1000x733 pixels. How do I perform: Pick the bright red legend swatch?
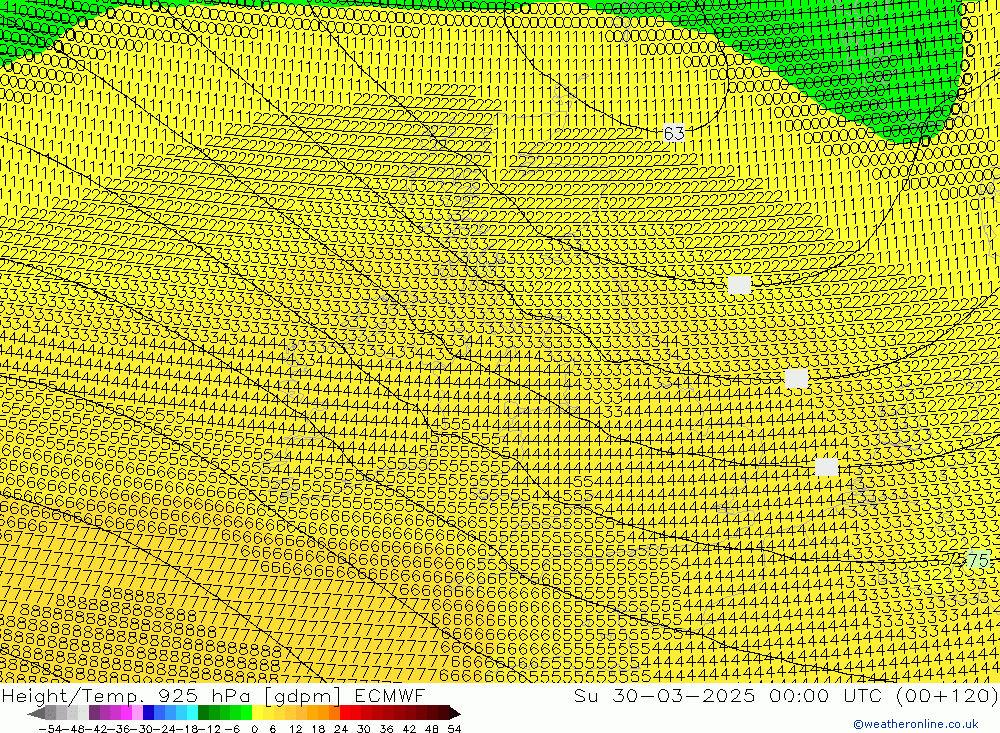click(x=345, y=713)
